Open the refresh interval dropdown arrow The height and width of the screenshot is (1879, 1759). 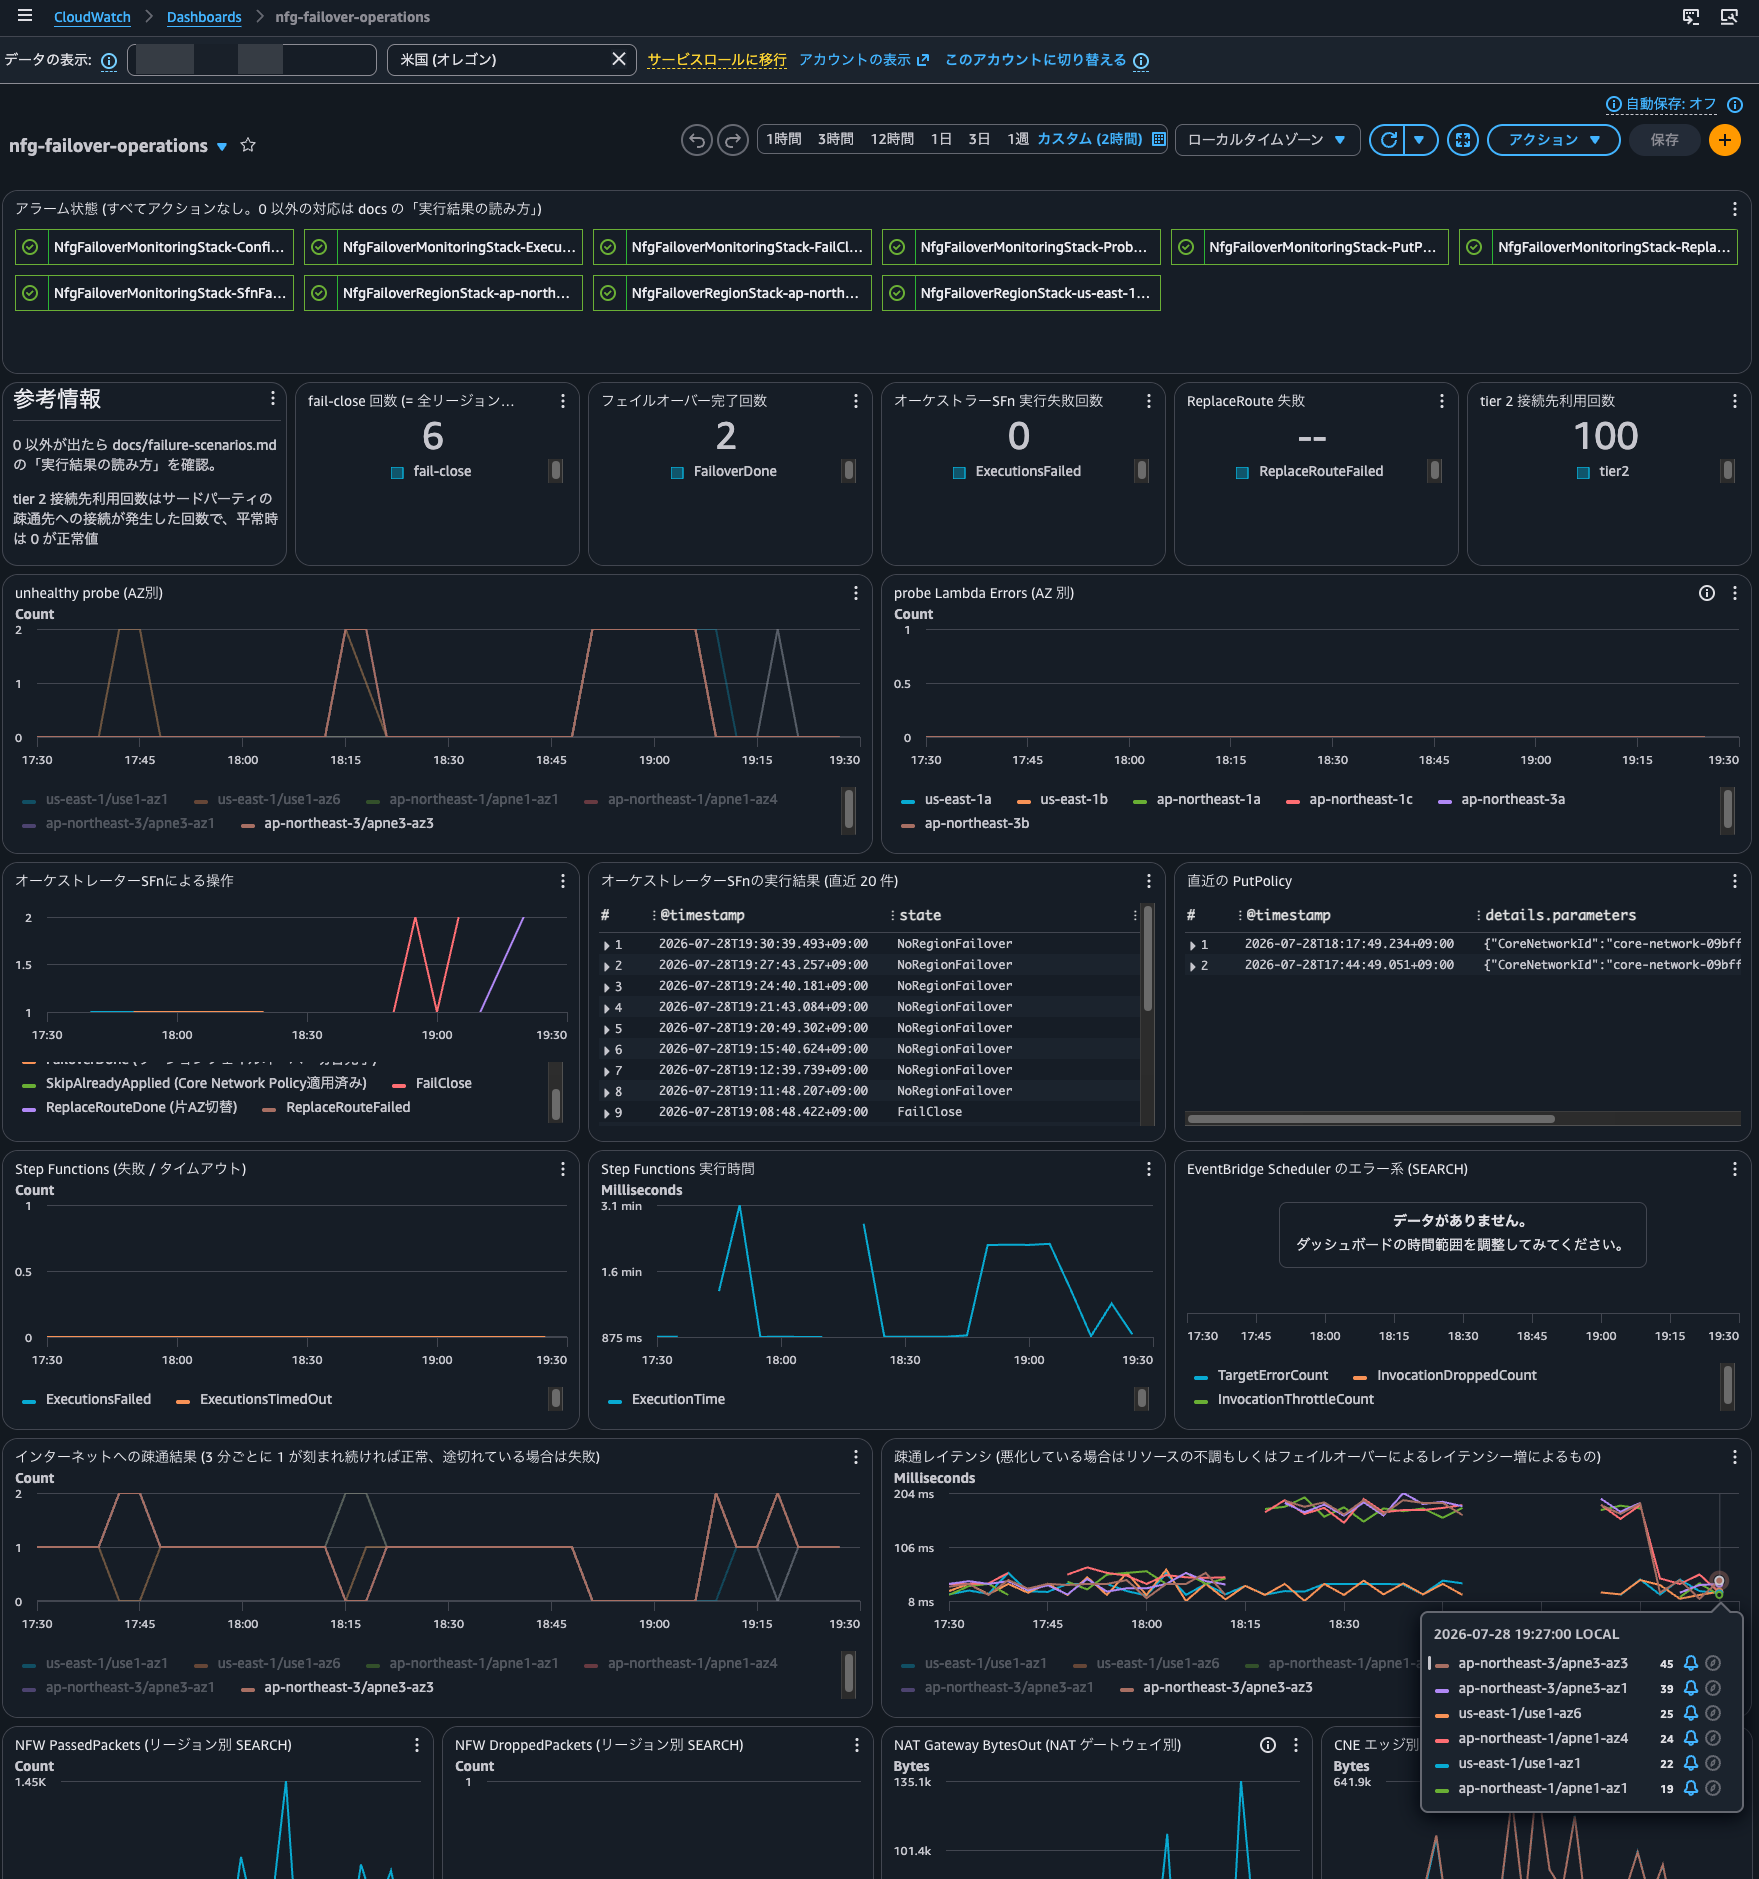click(x=1420, y=140)
